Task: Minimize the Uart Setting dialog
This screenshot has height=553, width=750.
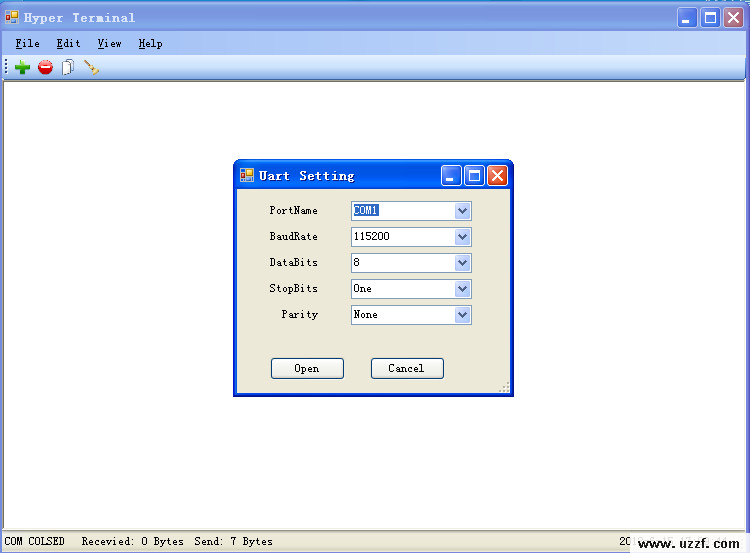Action: tap(451, 176)
